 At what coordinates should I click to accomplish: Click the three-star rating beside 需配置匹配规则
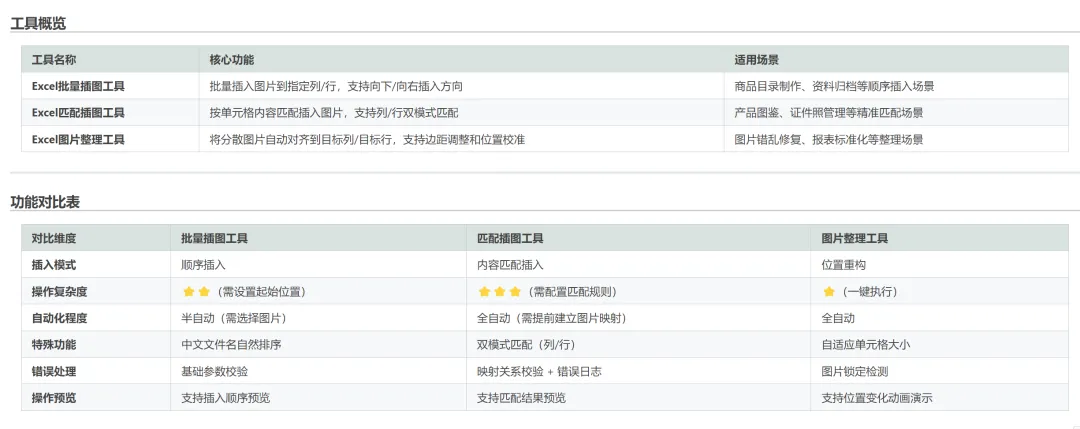pos(499,291)
